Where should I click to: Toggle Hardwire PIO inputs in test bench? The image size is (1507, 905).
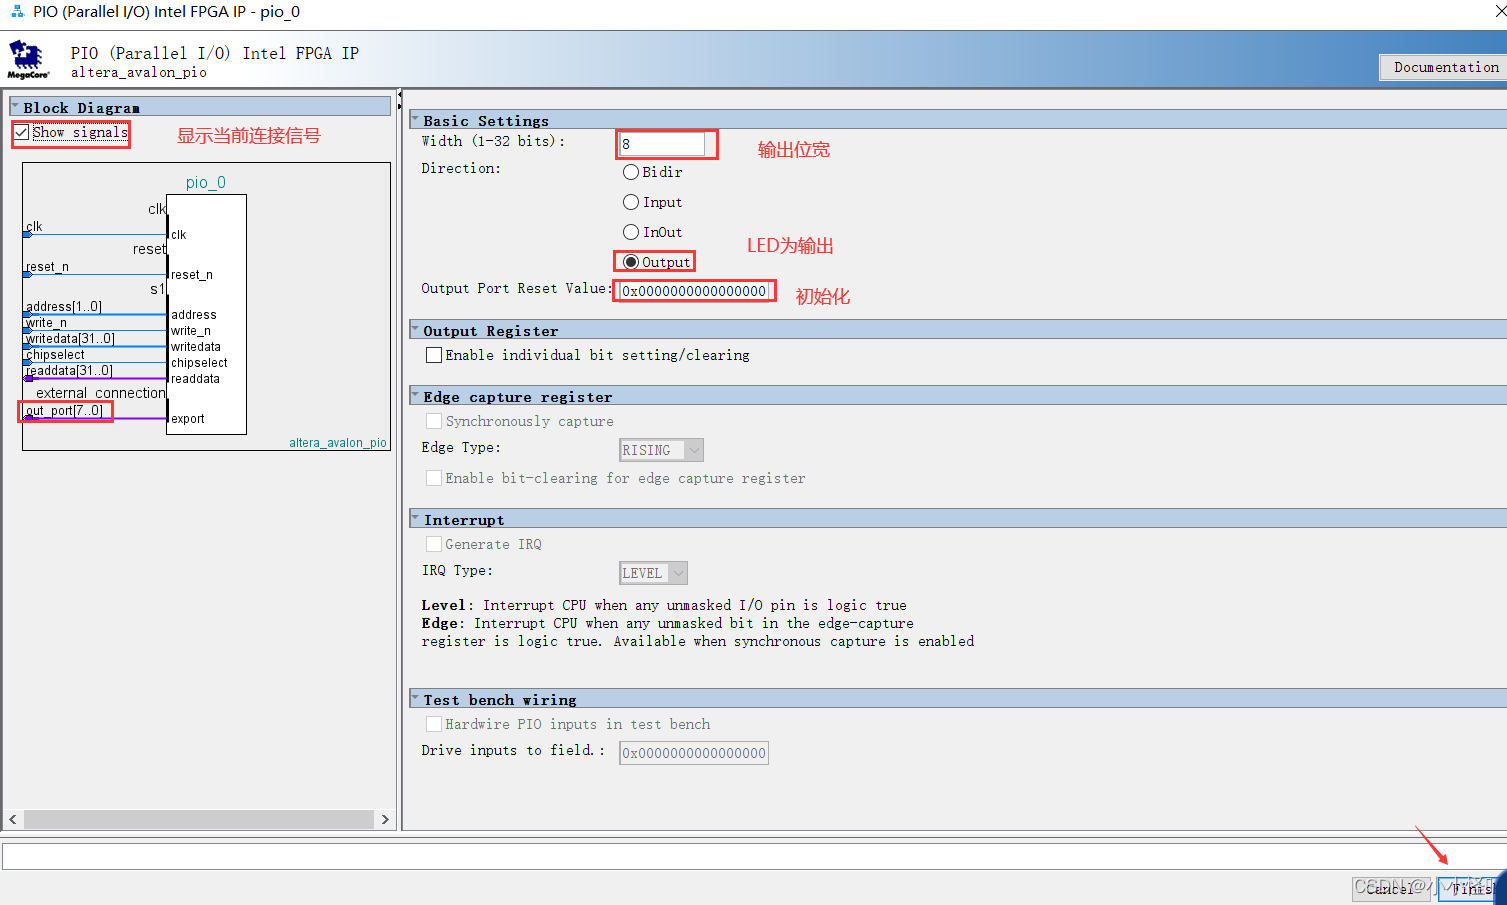434,724
